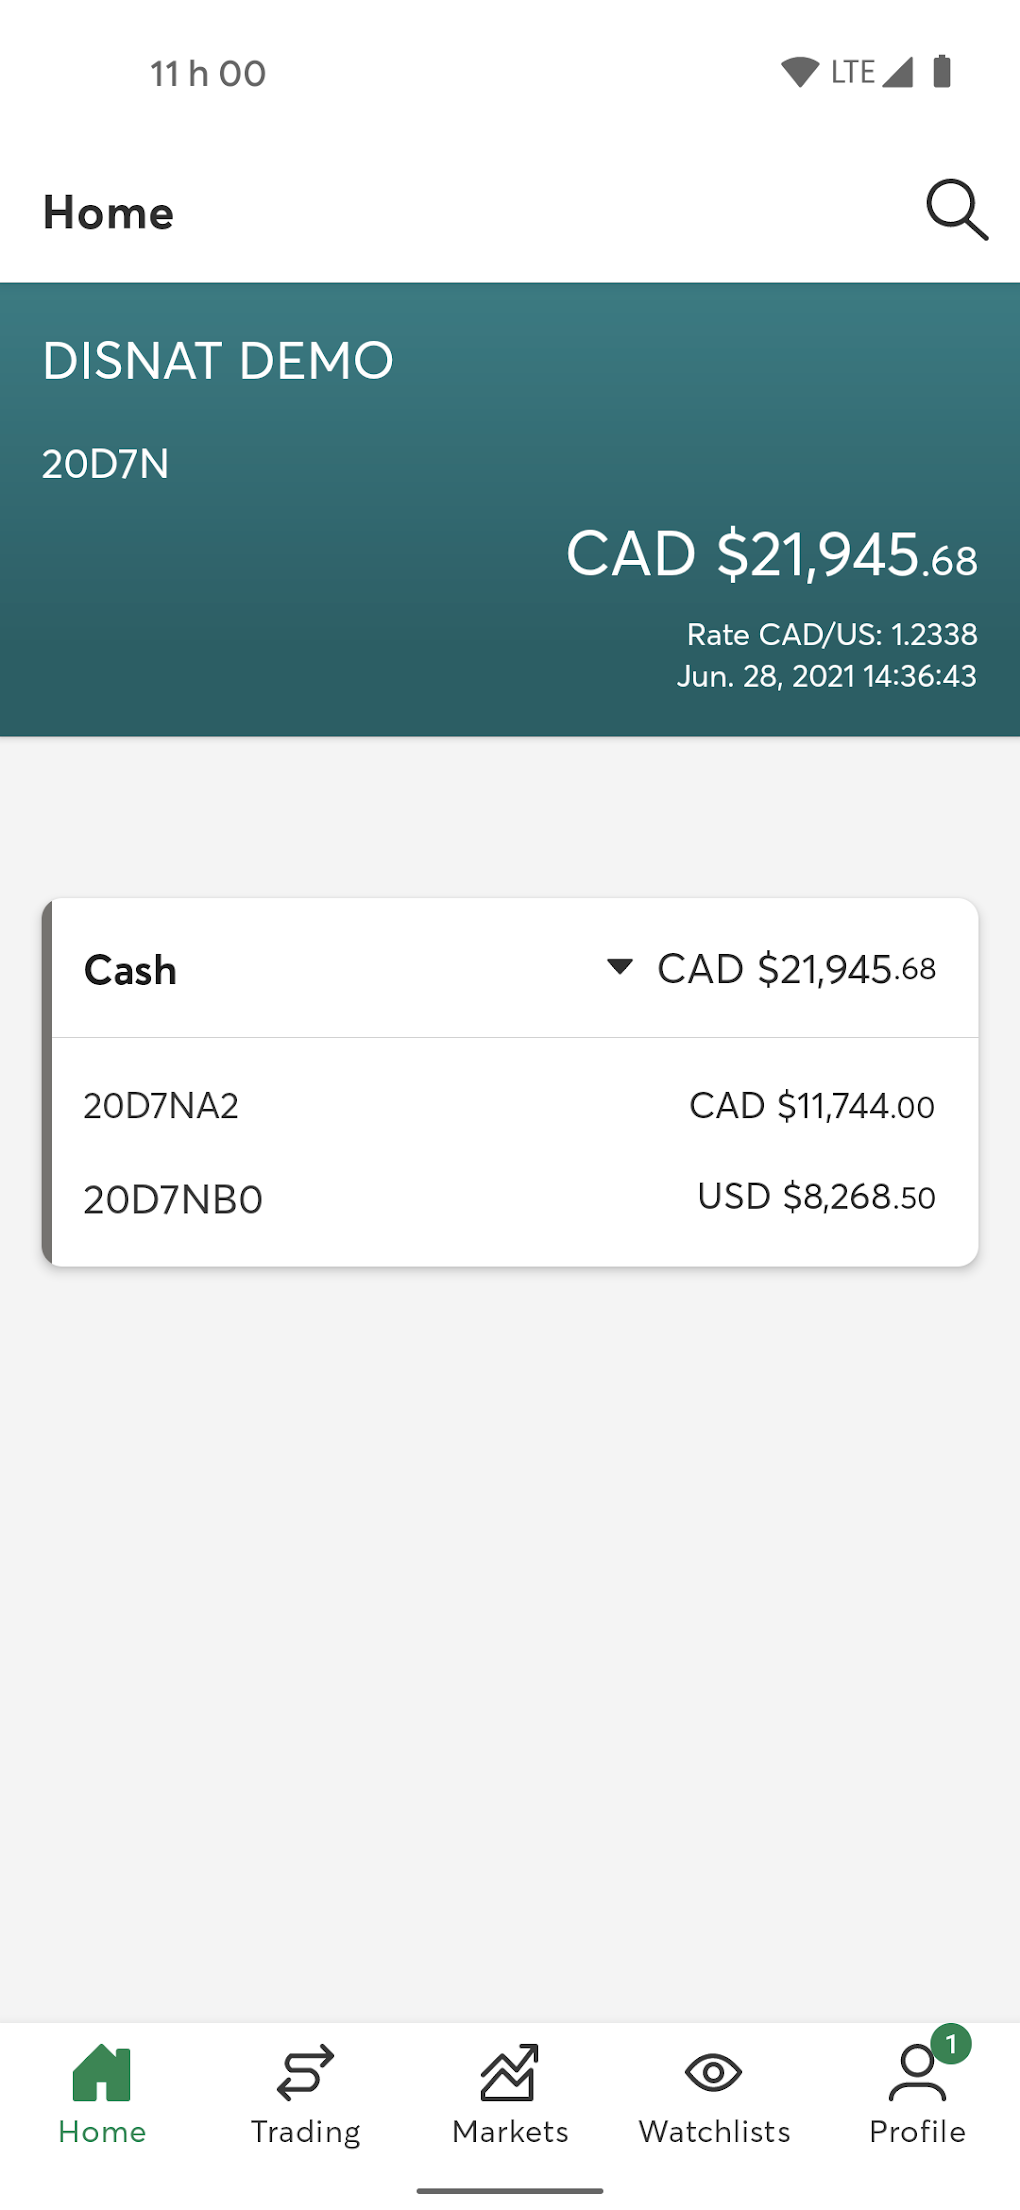The image size is (1020, 2210).
Task: Expand Cash total CAD $21,945.68
Action: pyautogui.click(x=796, y=969)
